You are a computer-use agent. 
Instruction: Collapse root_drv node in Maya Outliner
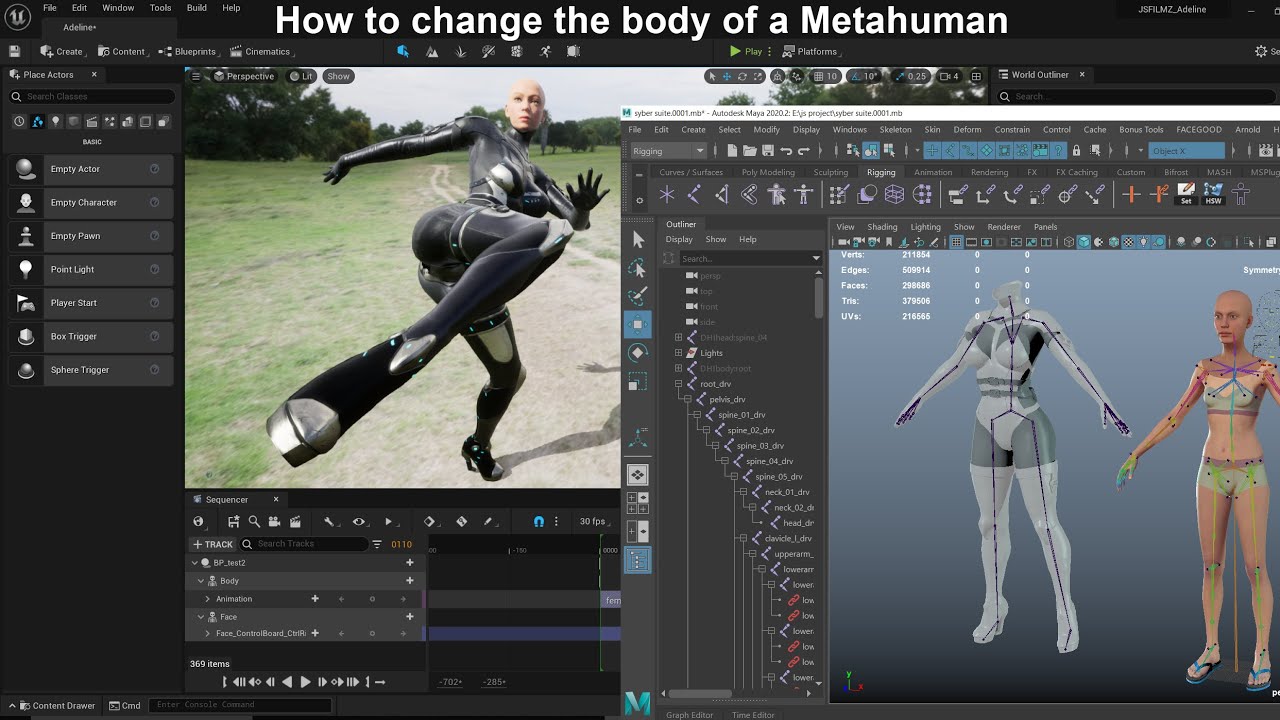point(678,384)
